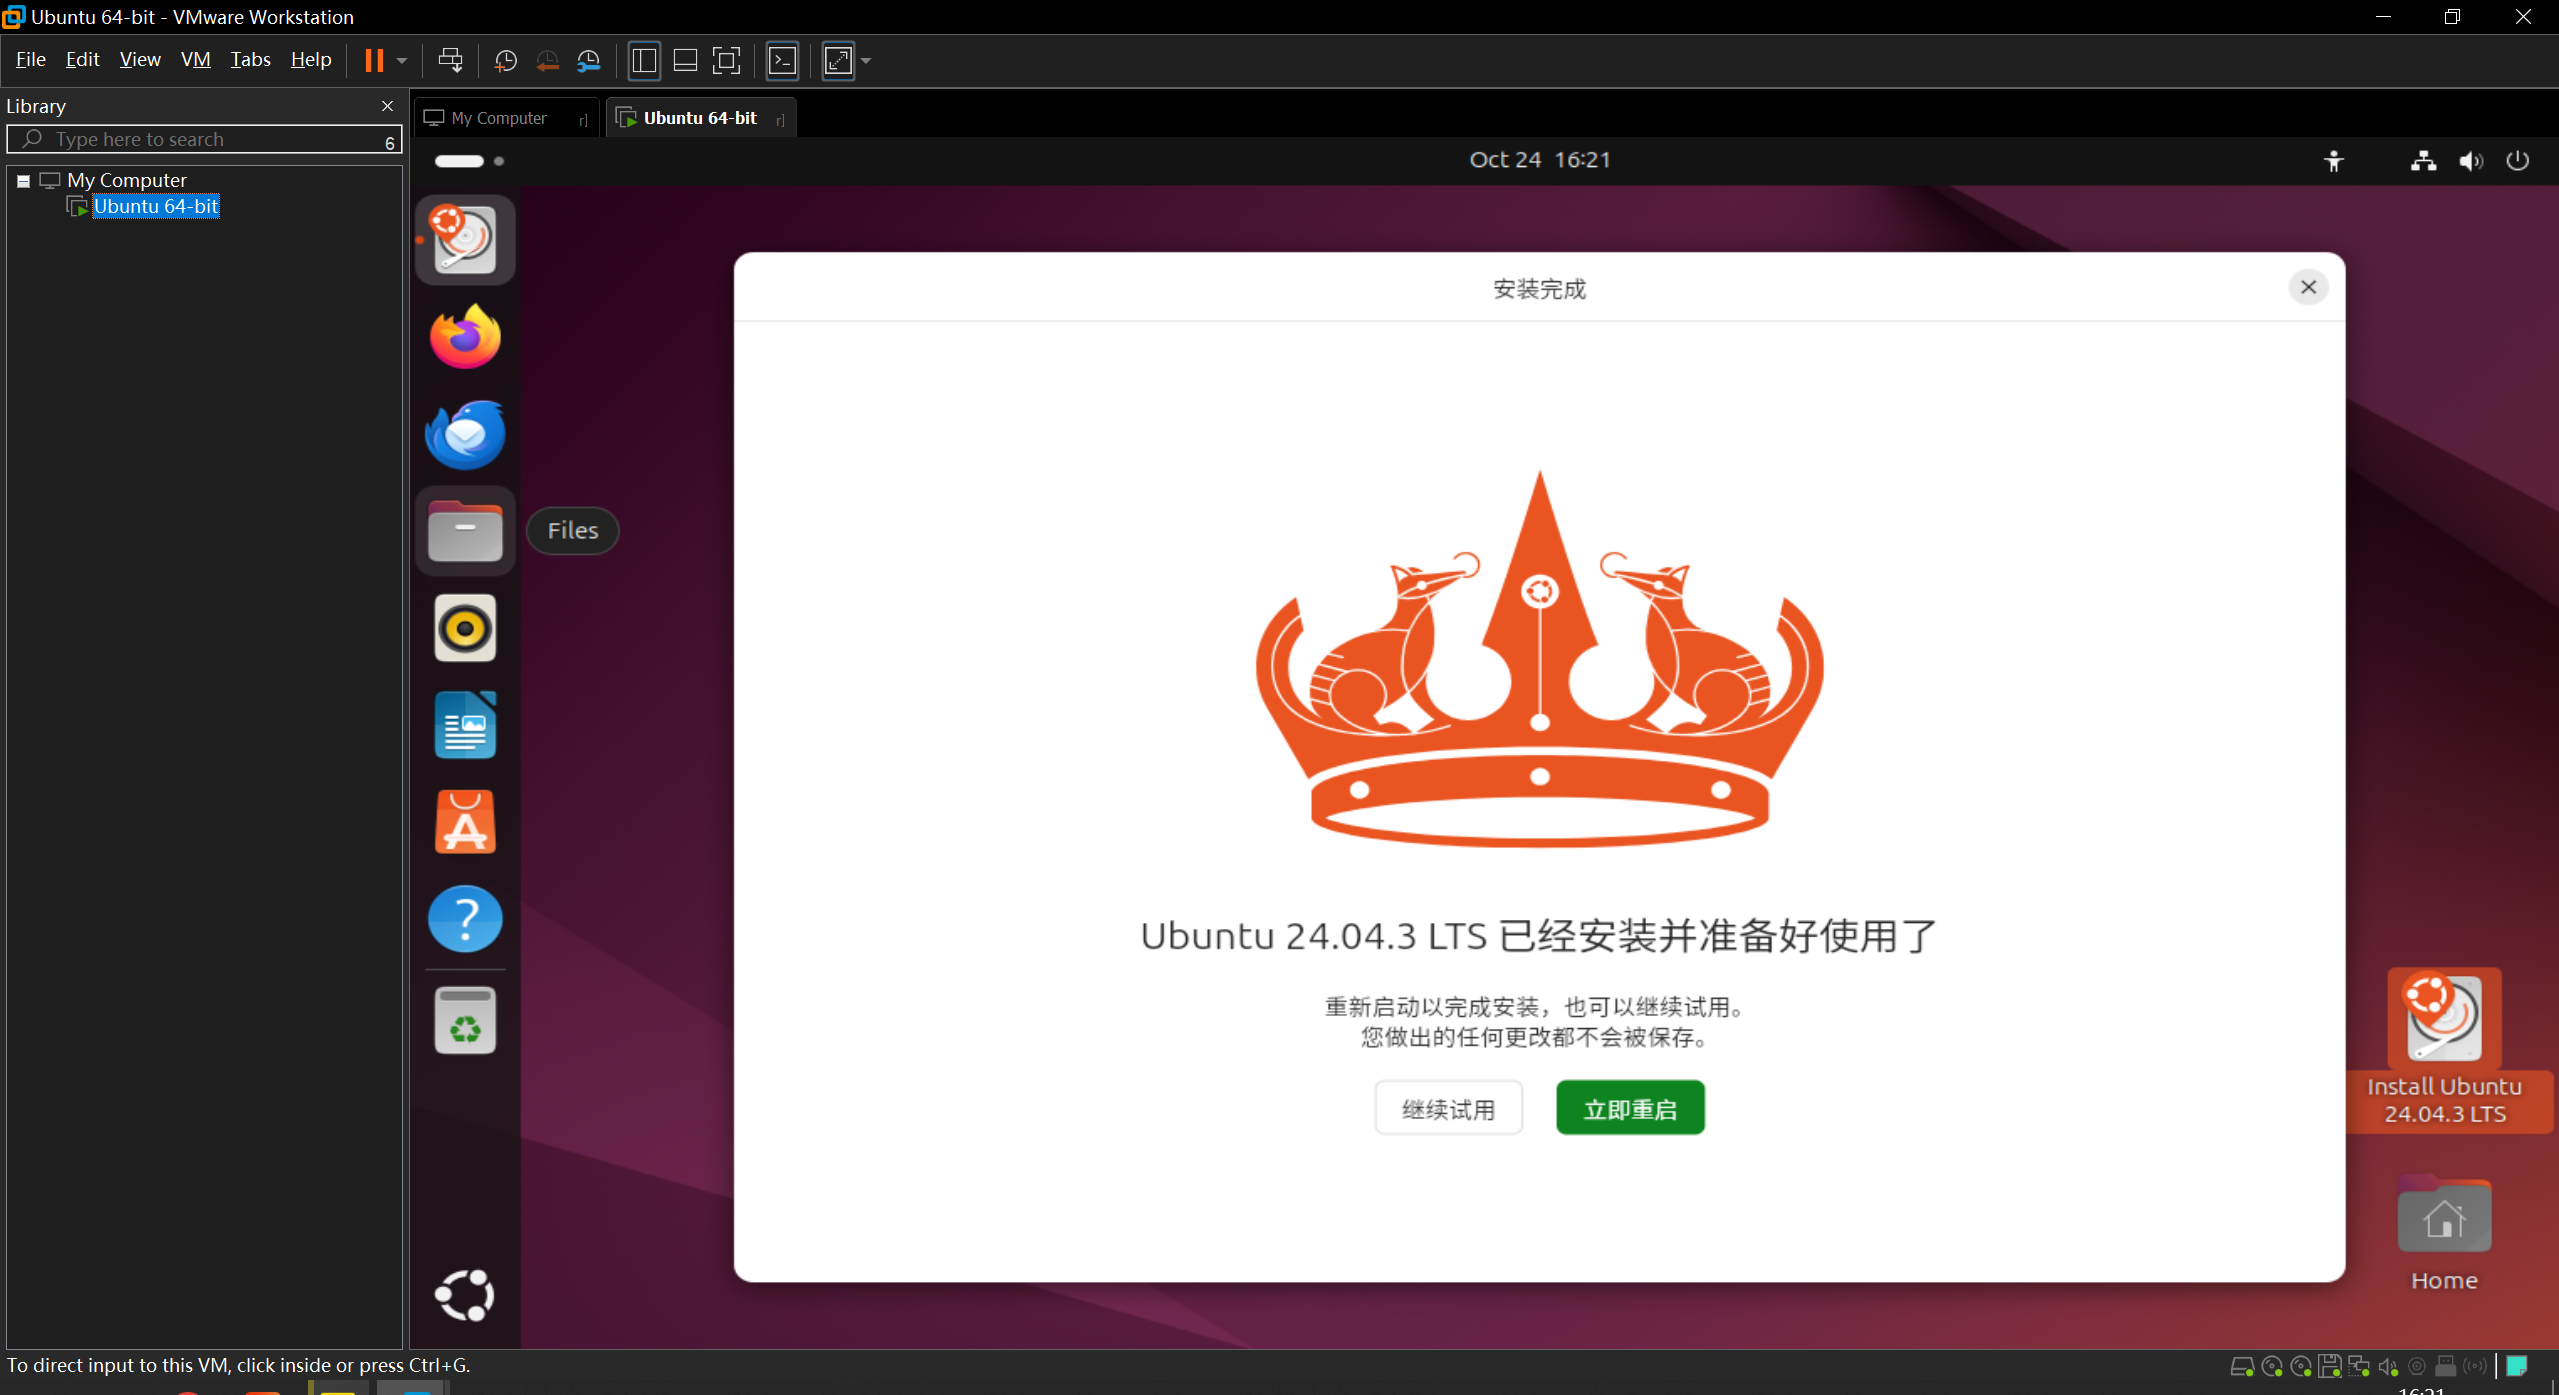Toggle the thumbnail bar view button
The width and height of the screenshot is (2559, 1395).
pos(685,61)
